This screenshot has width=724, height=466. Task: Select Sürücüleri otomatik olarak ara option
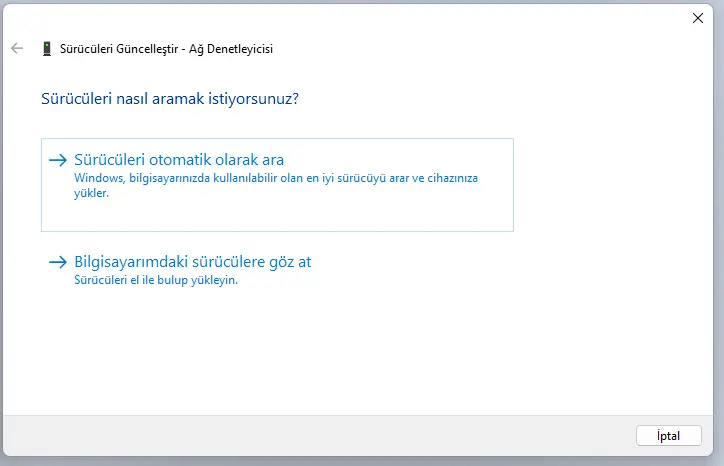click(x=277, y=185)
